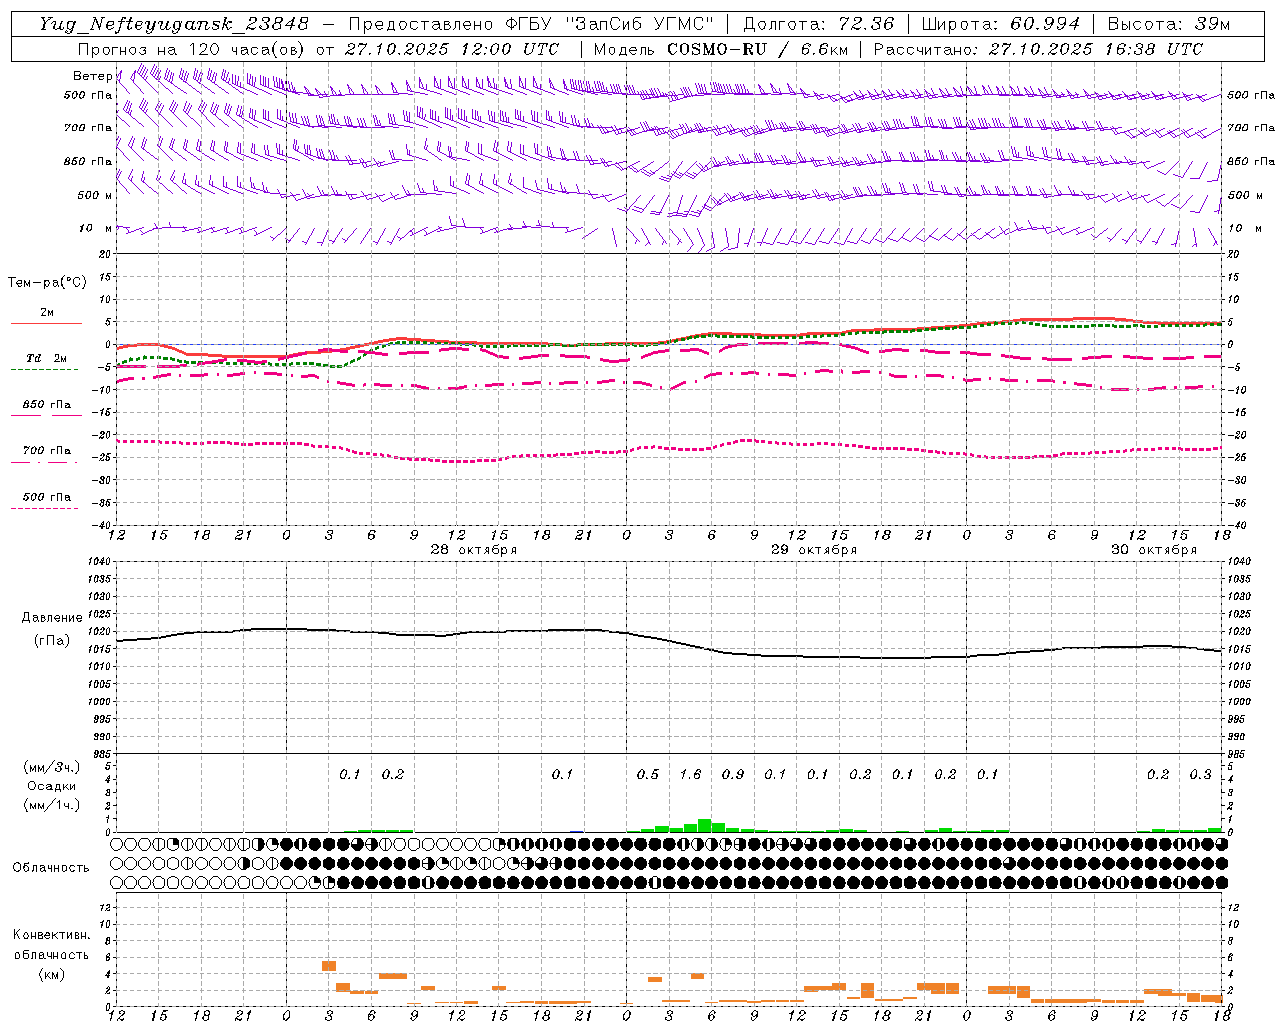The width and height of the screenshot is (1280, 1024).
Task: Click the station title Yug_Nefteyugansk_23848
Action: point(174,24)
